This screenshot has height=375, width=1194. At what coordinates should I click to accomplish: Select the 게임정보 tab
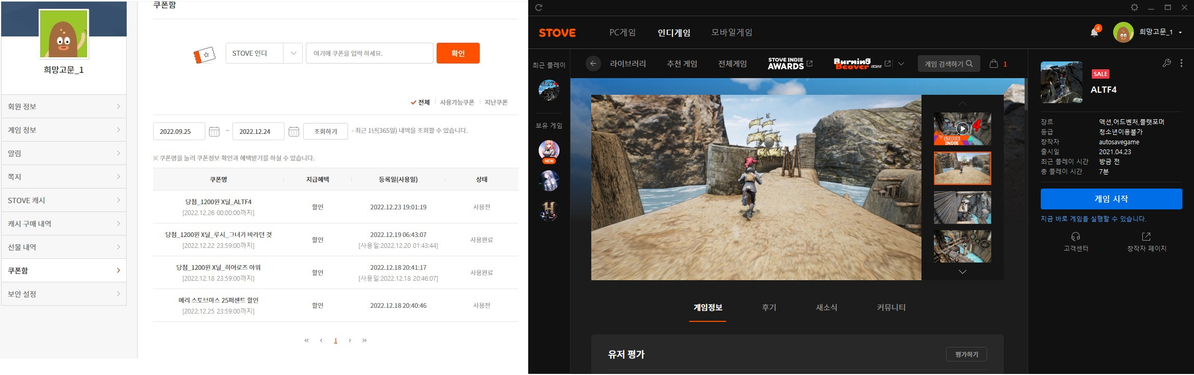click(x=707, y=308)
